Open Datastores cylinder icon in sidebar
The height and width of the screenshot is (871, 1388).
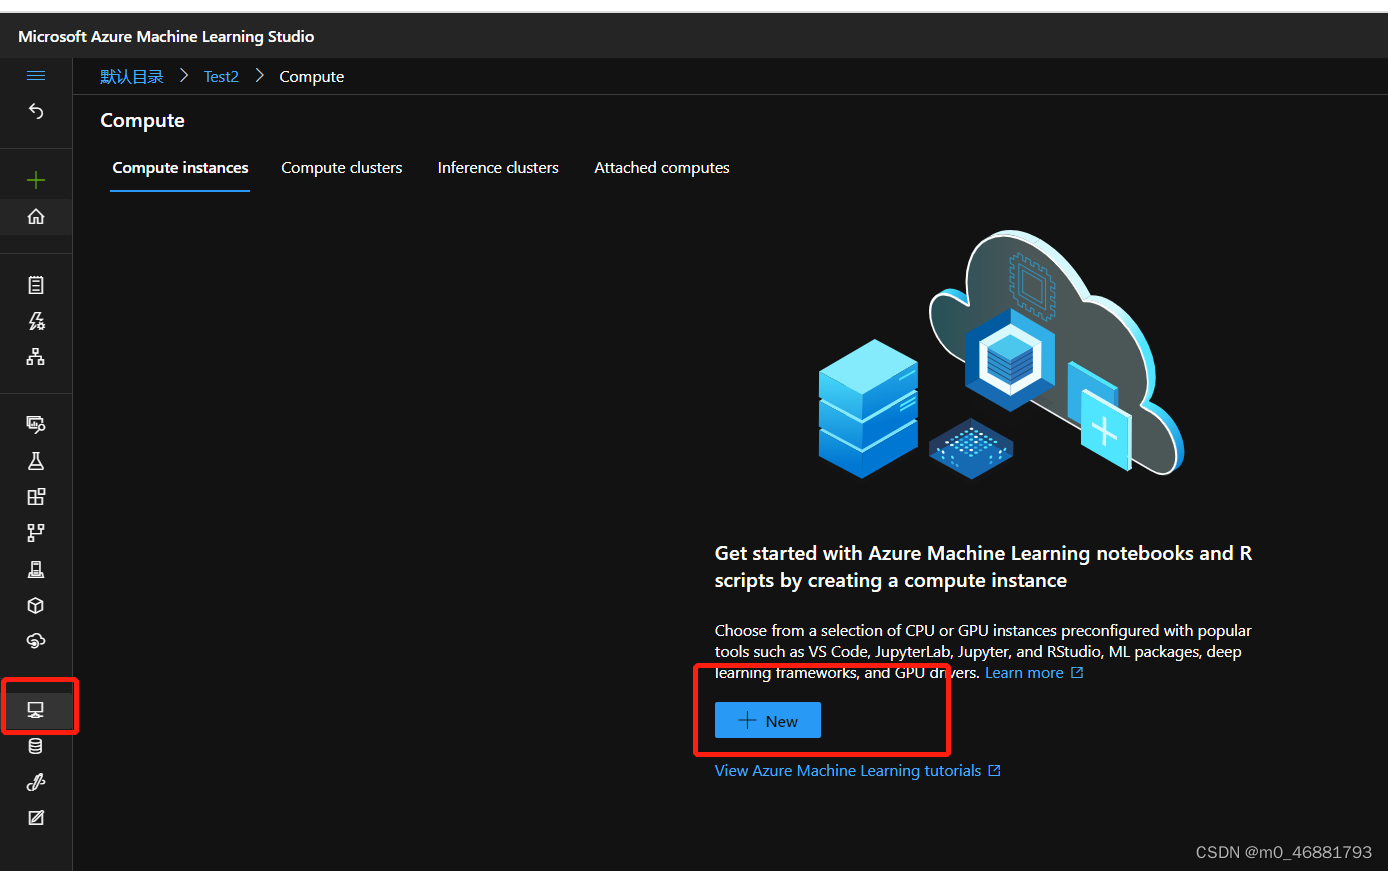(x=36, y=746)
